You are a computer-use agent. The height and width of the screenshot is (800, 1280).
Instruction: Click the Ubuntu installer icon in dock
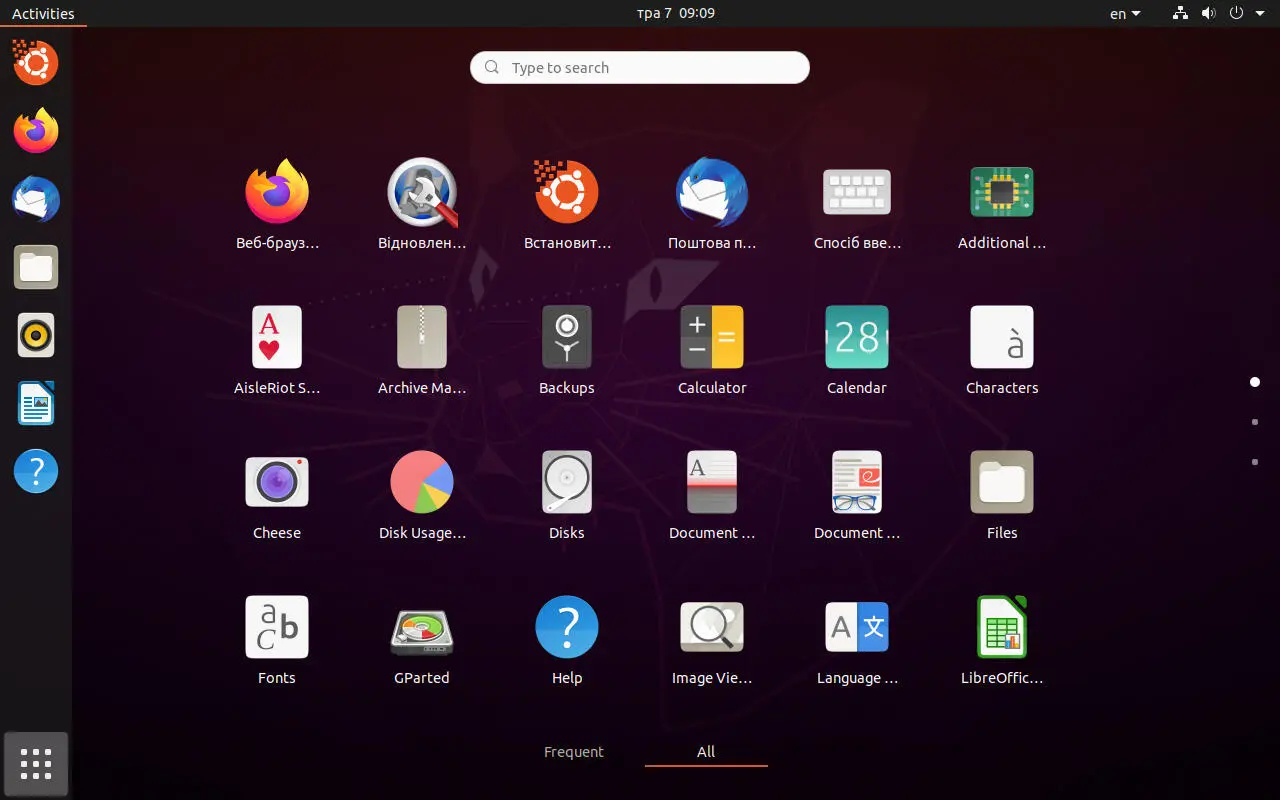pos(36,62)
